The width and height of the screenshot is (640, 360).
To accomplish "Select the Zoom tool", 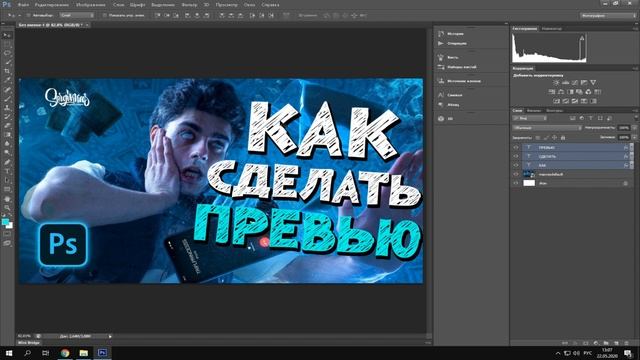I will click(x=7, y=208).
